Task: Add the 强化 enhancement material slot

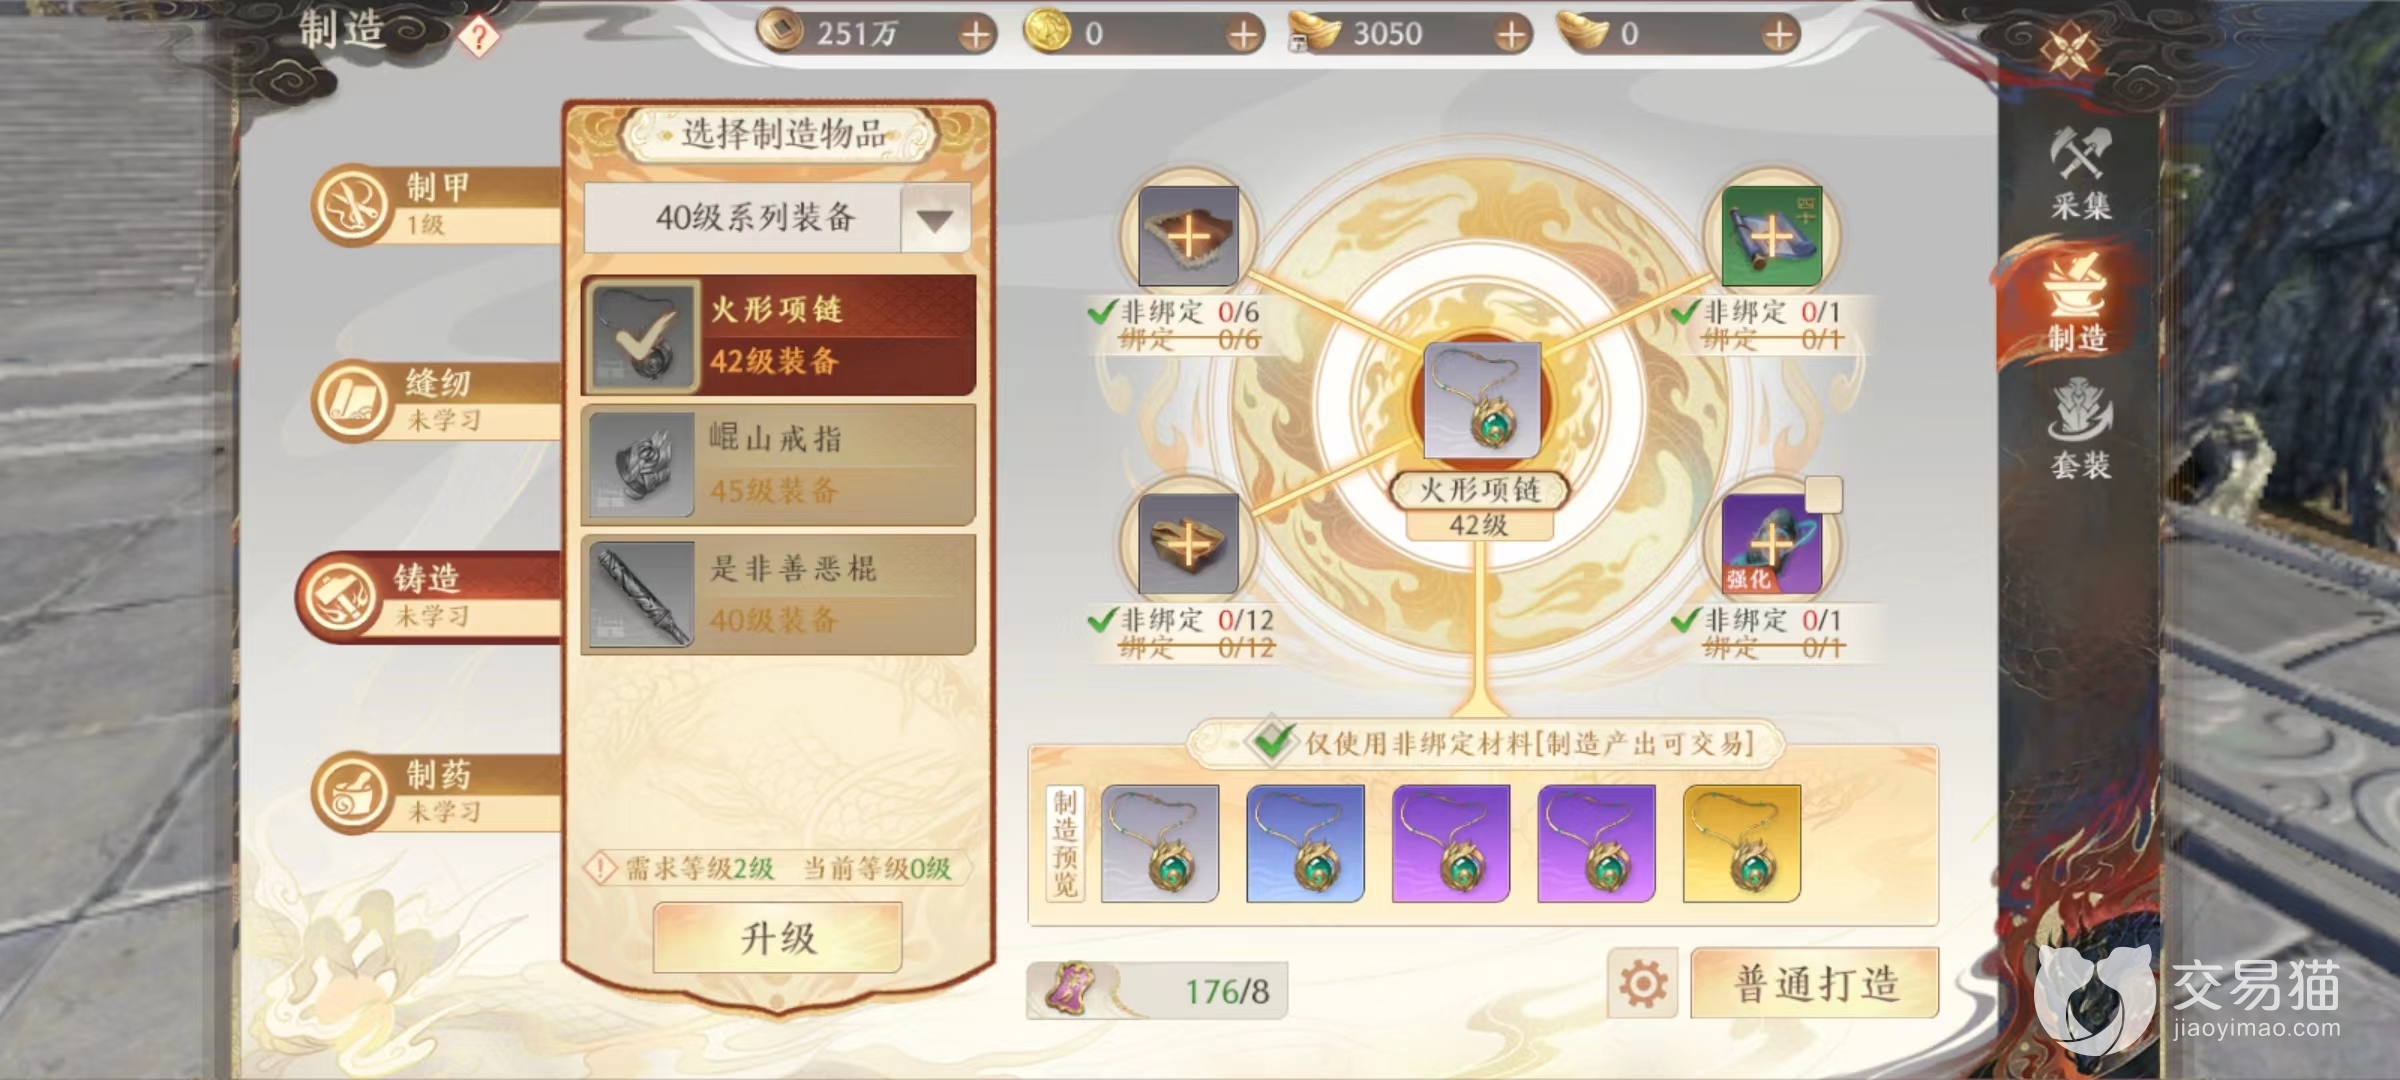Action: coord(1771,545)
